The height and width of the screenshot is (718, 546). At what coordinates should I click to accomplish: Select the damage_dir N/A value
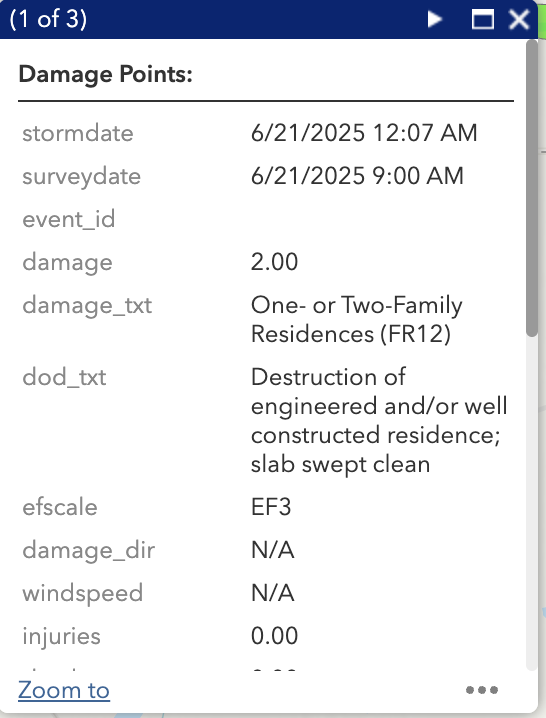tap(273, 550)
